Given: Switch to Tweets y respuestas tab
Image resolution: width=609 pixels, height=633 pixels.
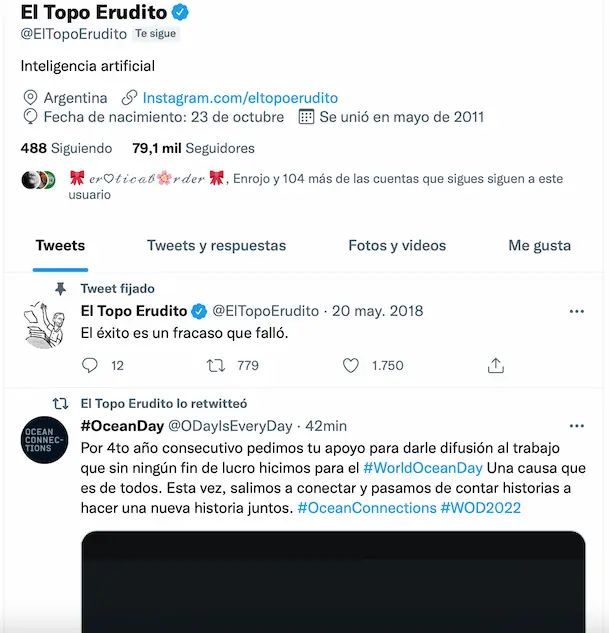Looking at the screenshot, I should tap(216, 246).
